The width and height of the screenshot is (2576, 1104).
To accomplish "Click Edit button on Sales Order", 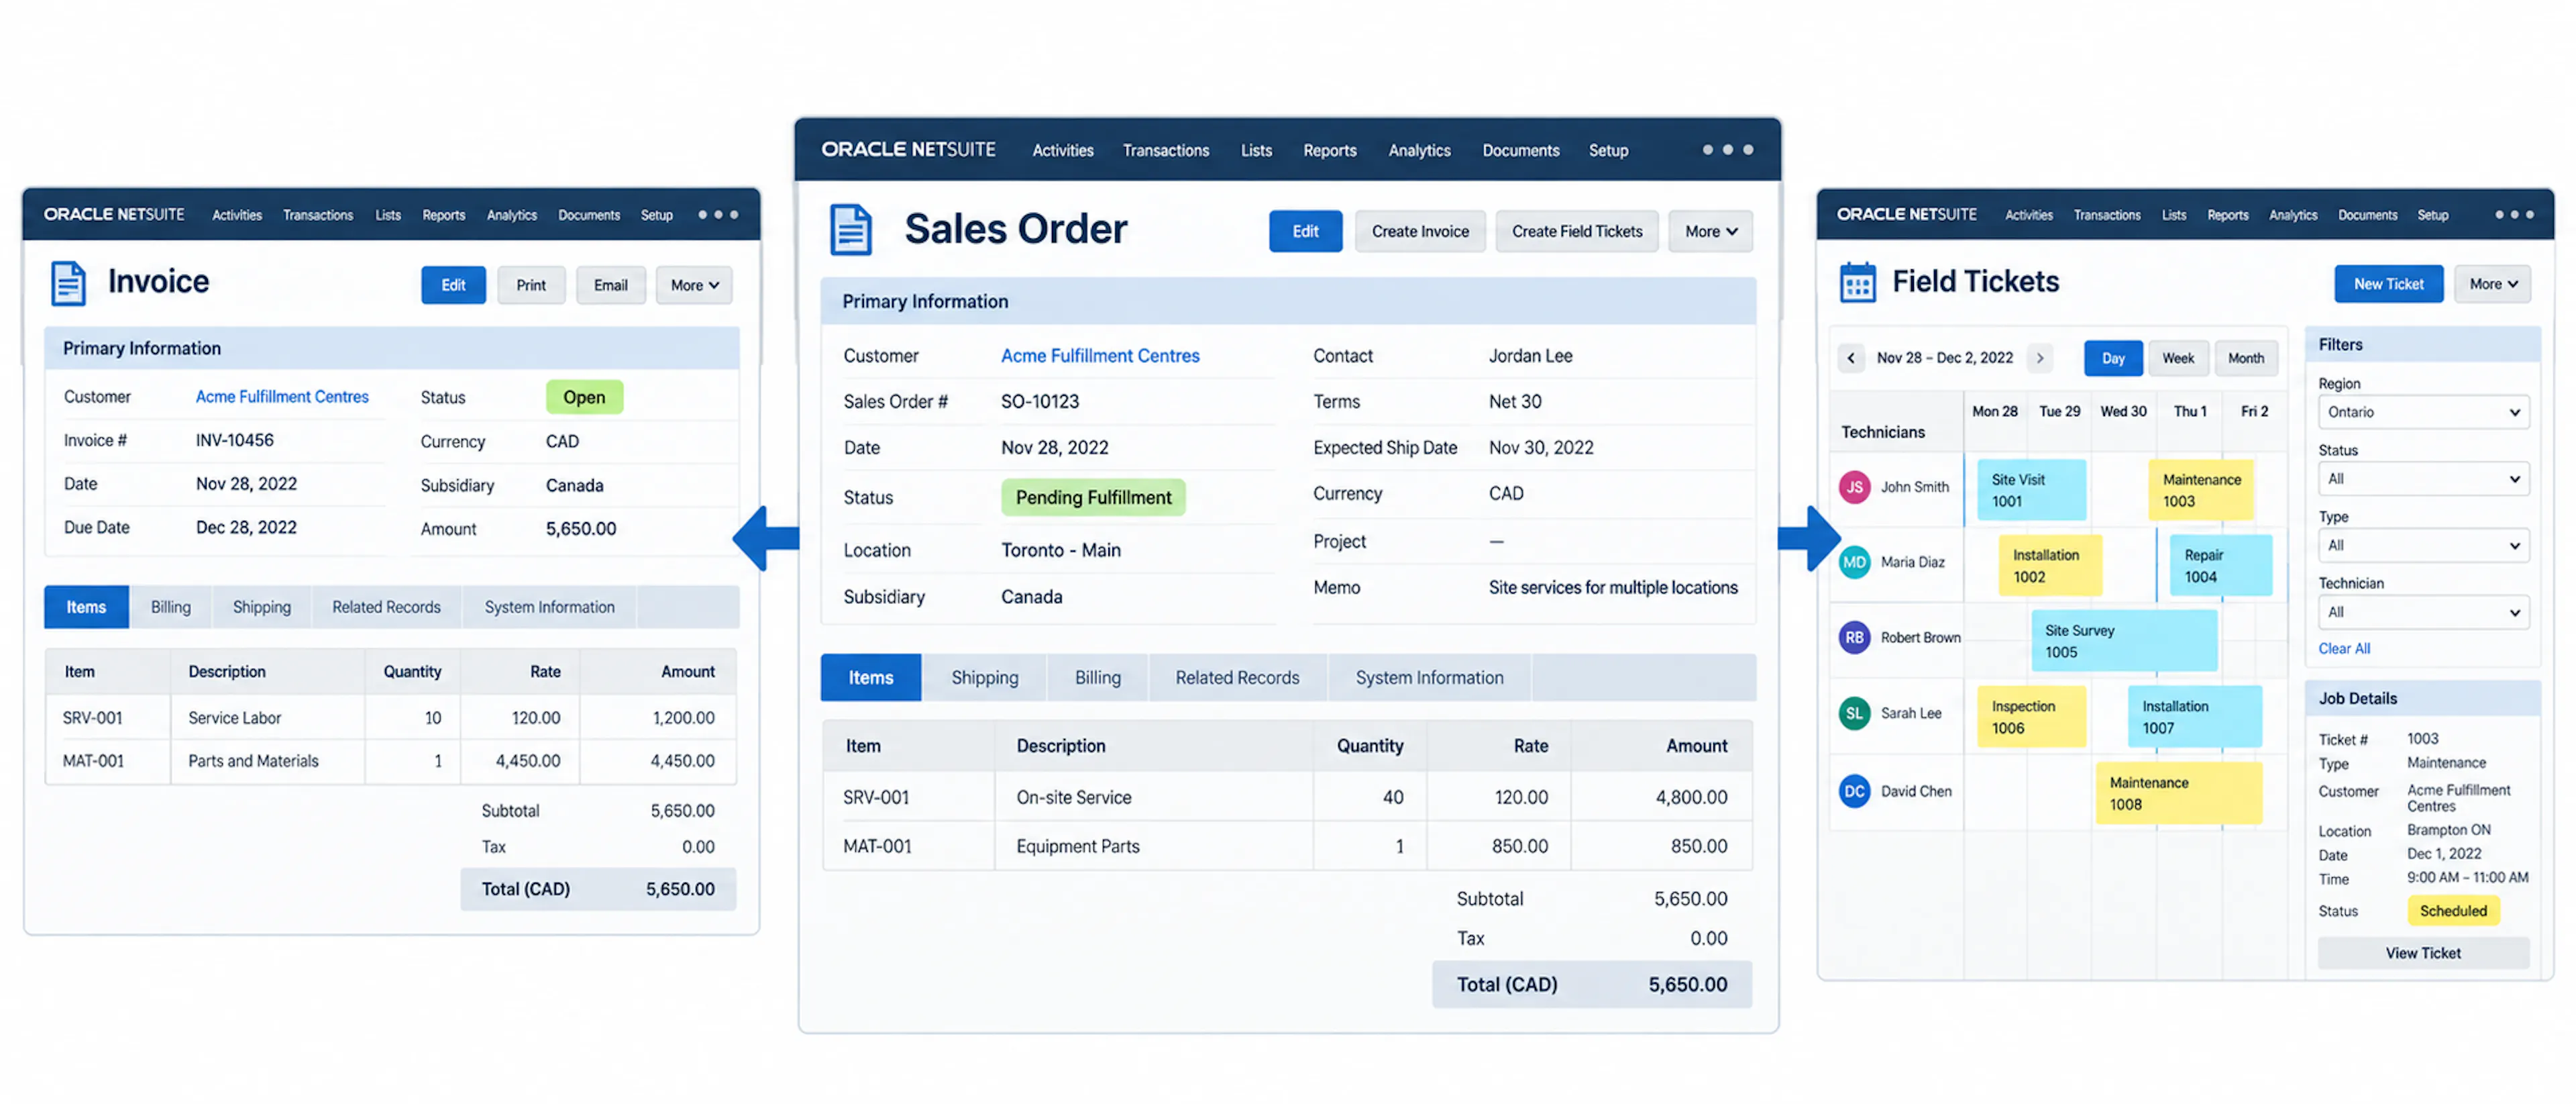I will click(1305, 231).
